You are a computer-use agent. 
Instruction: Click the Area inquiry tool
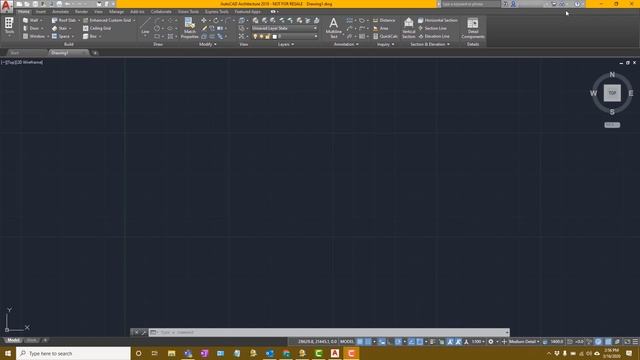click(x=380, y=28)
